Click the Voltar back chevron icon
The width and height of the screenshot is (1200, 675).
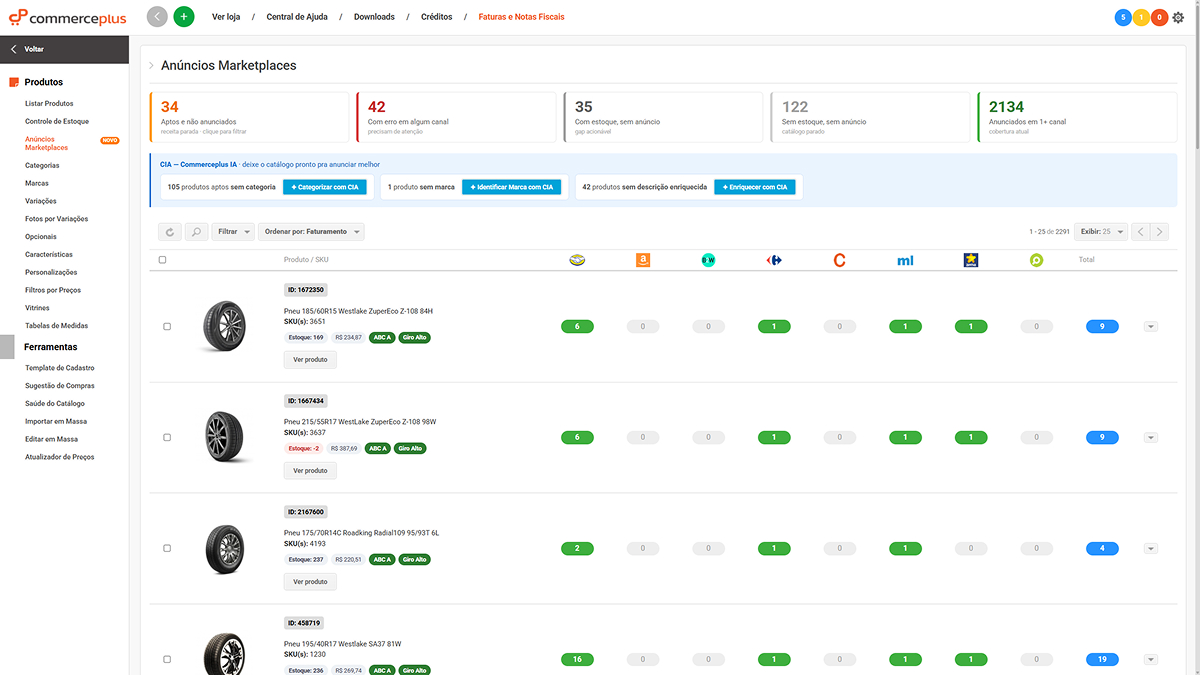(x=14, y=49)
